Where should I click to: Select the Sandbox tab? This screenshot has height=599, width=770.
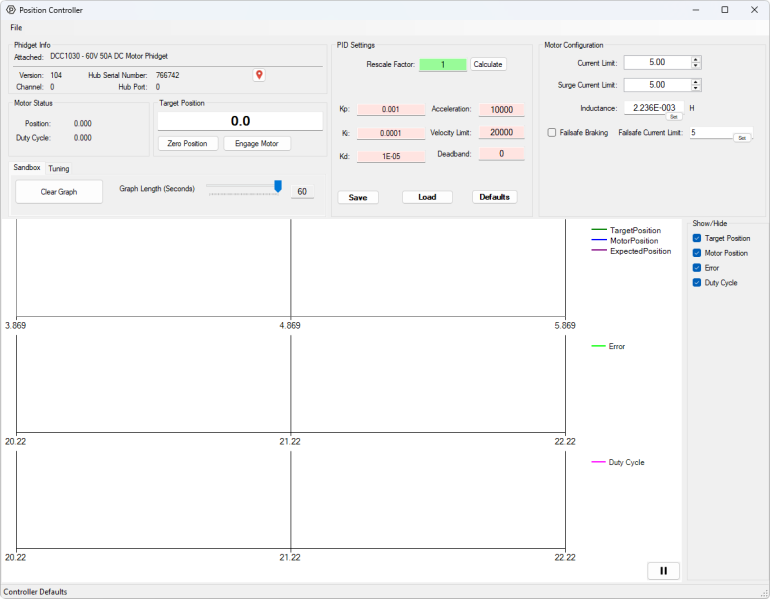27,167
